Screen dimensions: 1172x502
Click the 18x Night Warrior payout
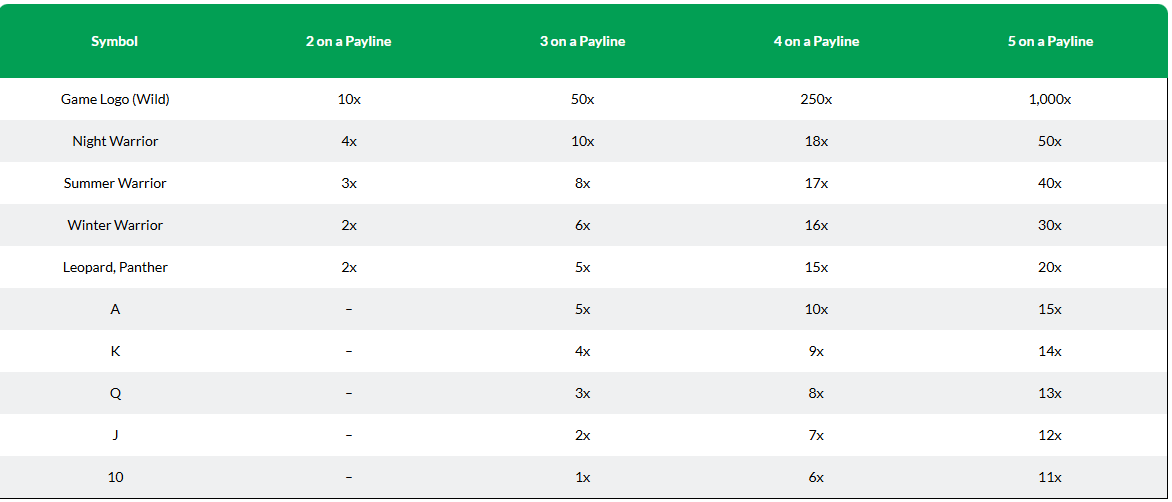(816, 141)
